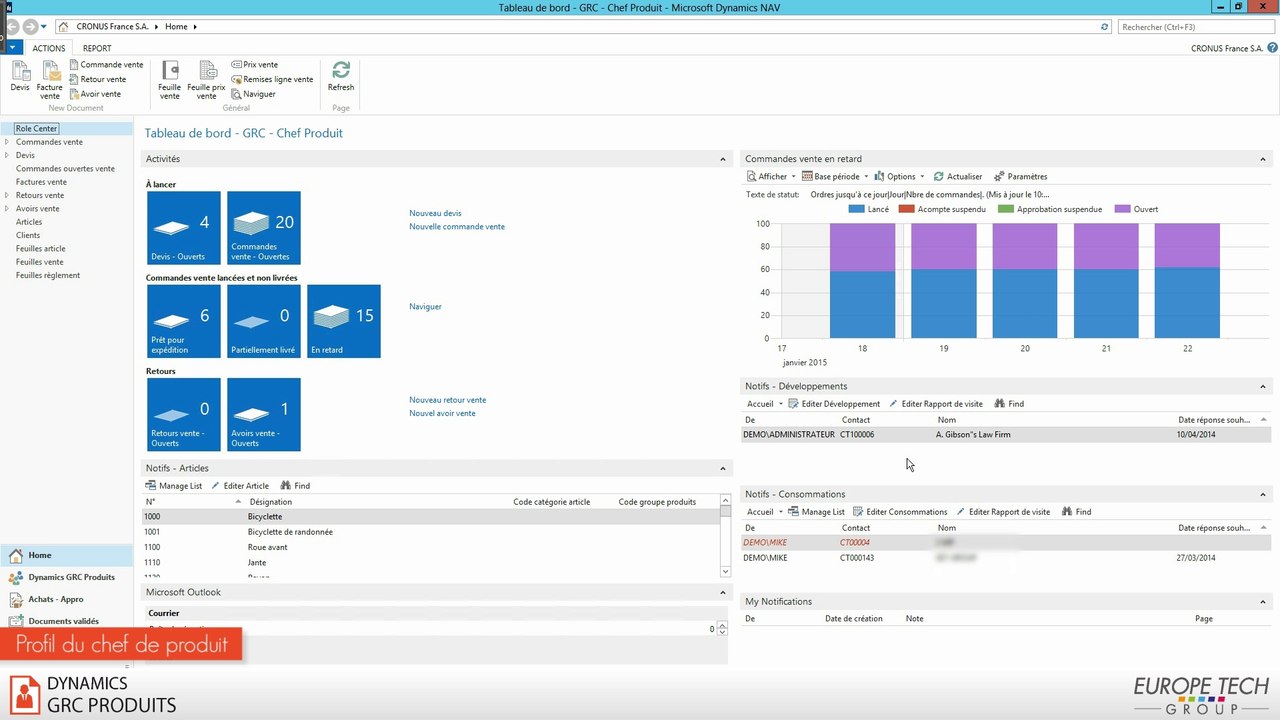Open the Devis - Ouverts tile
The height and width of the screenshot is (720, 1280).
tap(184, 228)
